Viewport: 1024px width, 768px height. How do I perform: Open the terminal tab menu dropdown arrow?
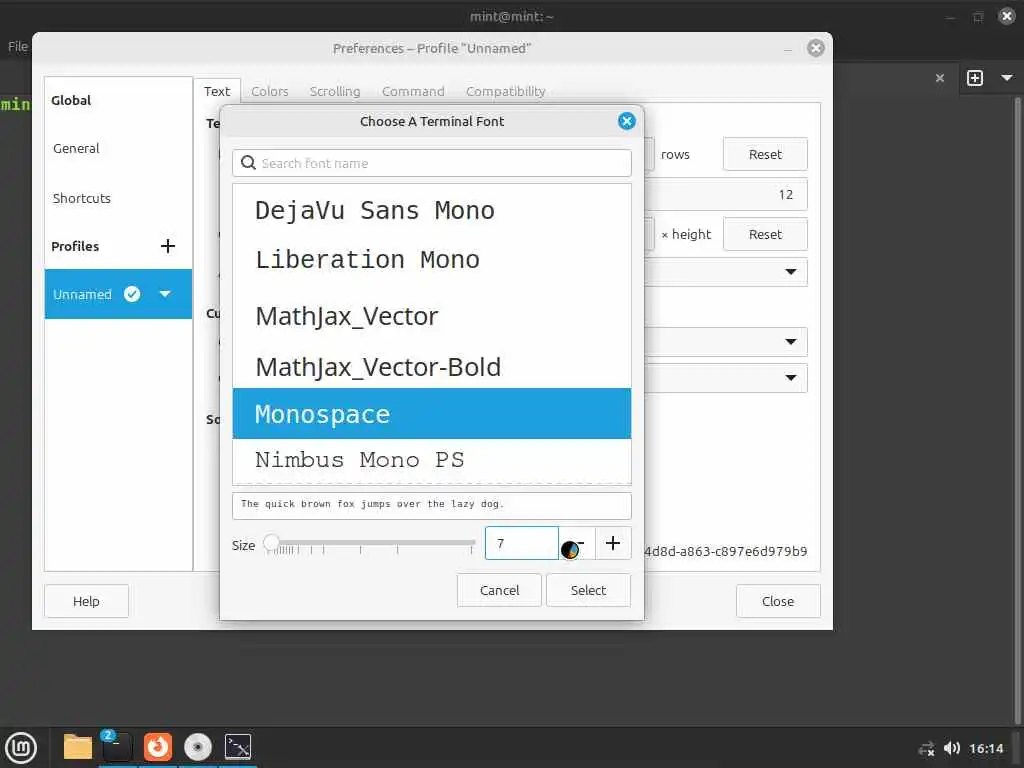pos(1007,78)
